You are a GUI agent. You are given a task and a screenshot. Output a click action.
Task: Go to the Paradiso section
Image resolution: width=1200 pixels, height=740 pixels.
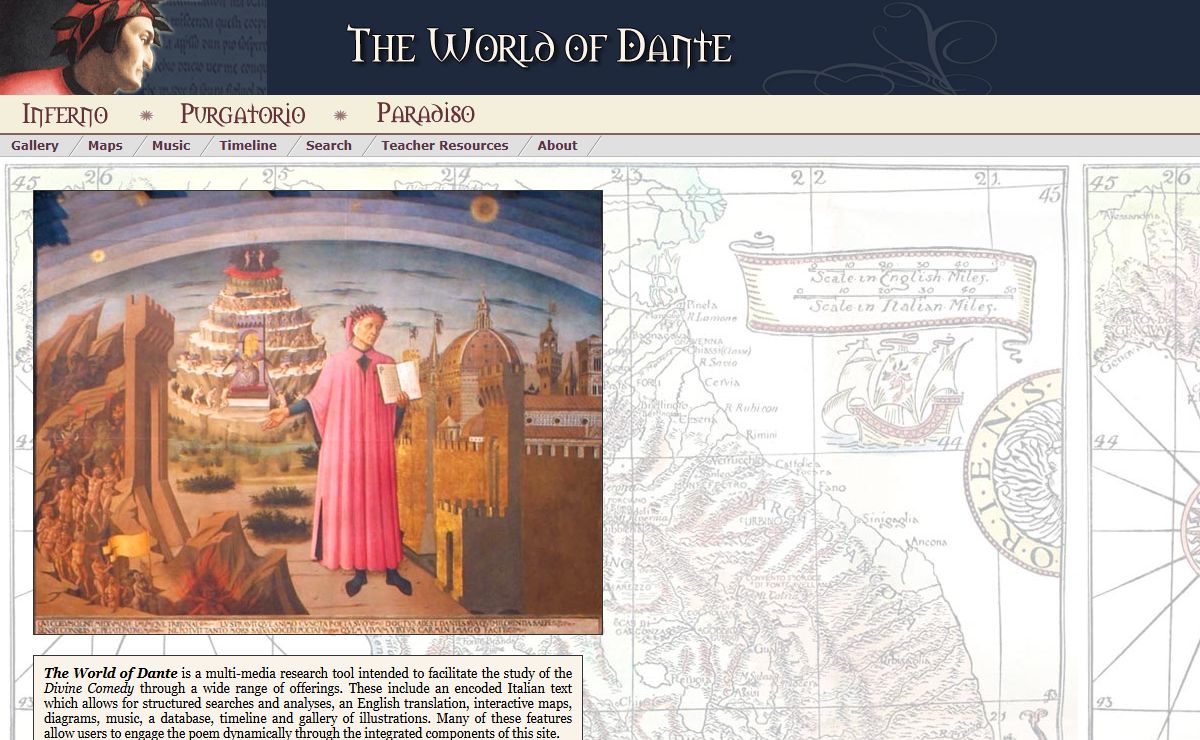[x=425, y=114]
